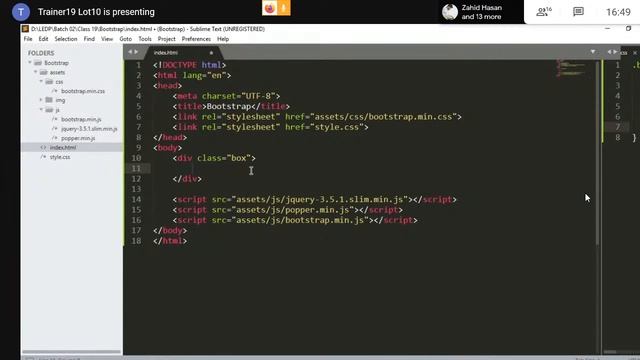640x360 pixels.
Task: Click the div class="box" line
Action: coord(214,158)
